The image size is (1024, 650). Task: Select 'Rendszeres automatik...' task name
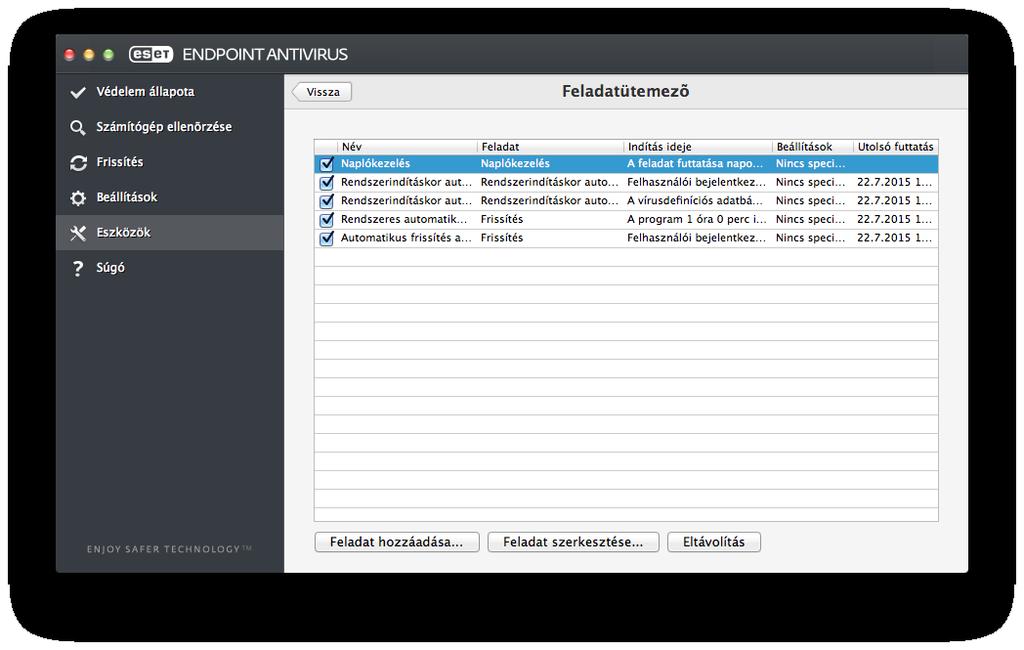tap(404, 219)
